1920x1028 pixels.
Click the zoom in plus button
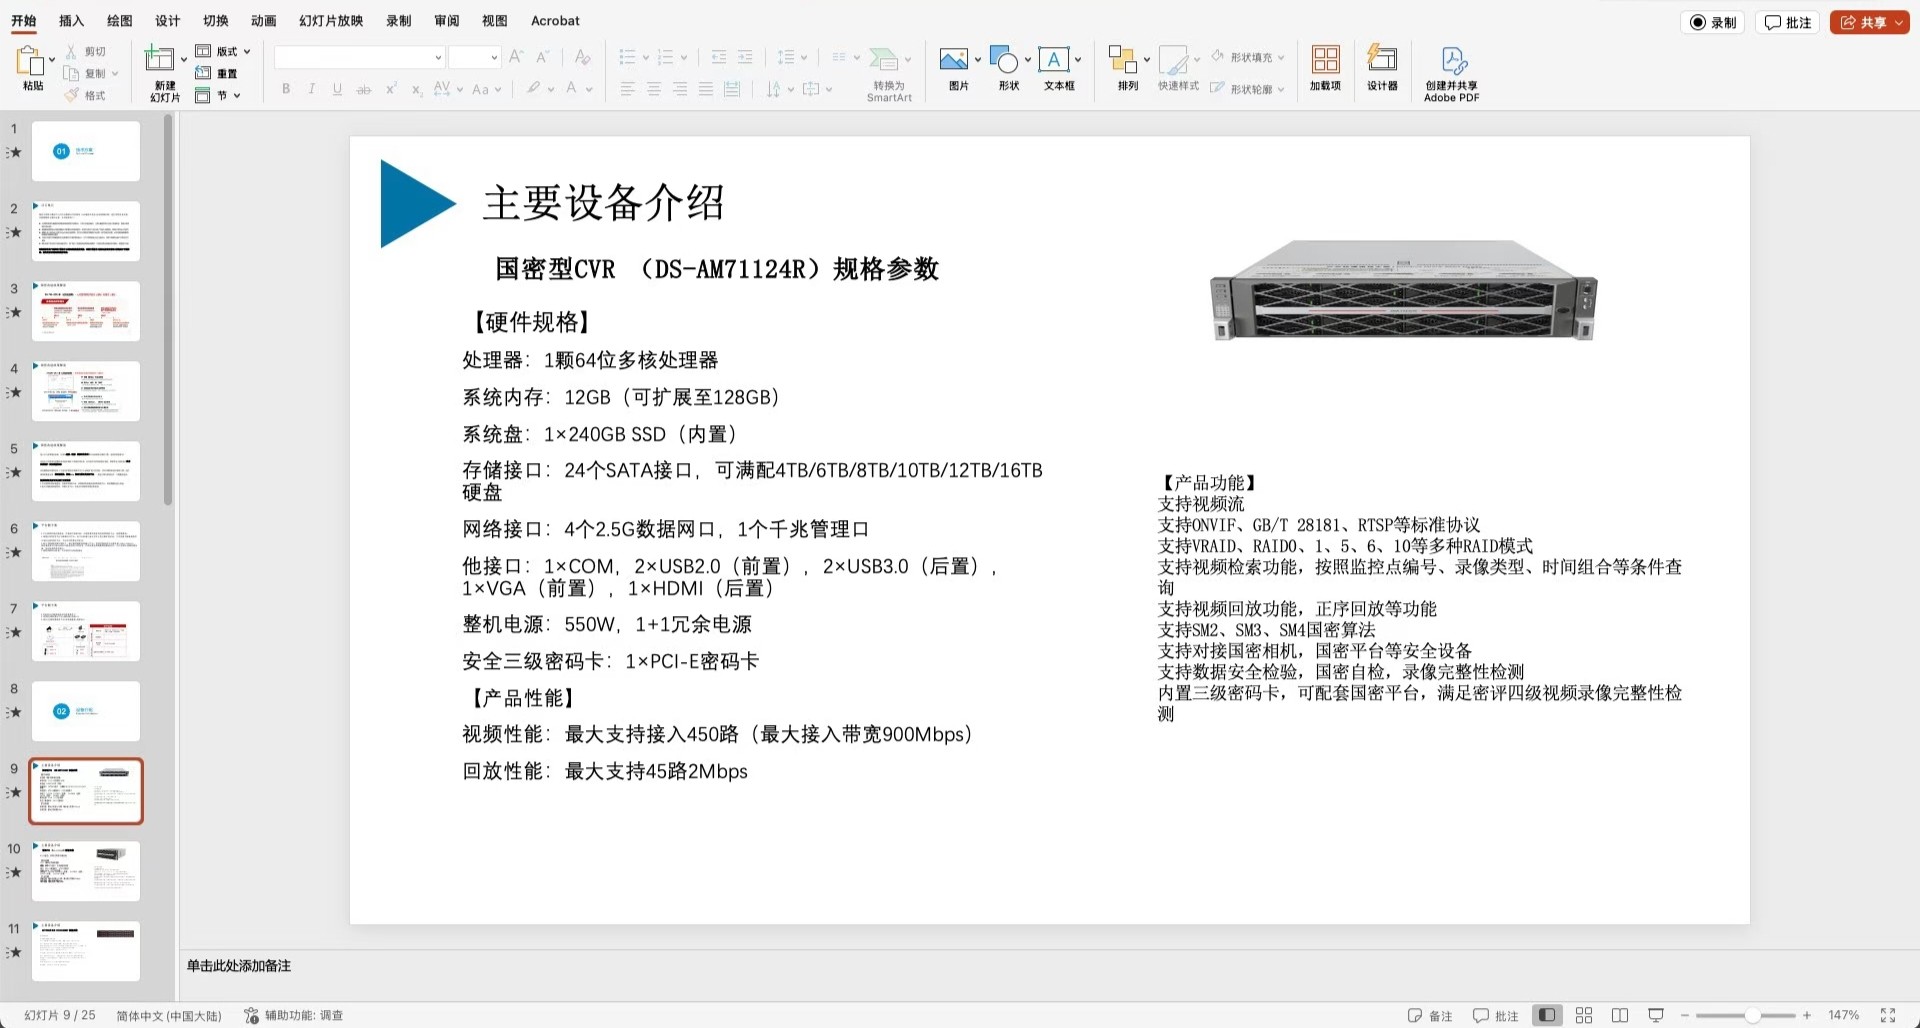click(1807, 1015)
